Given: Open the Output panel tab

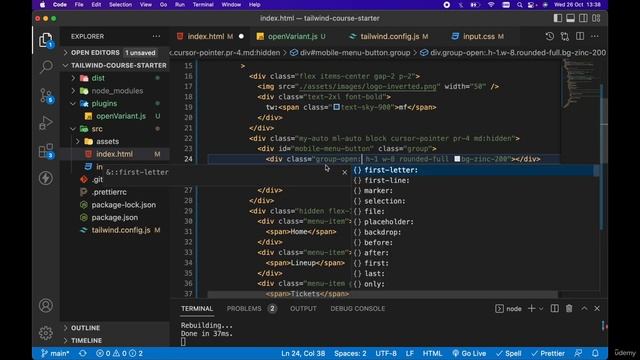Looking at the screenshot, I should 303,309.
